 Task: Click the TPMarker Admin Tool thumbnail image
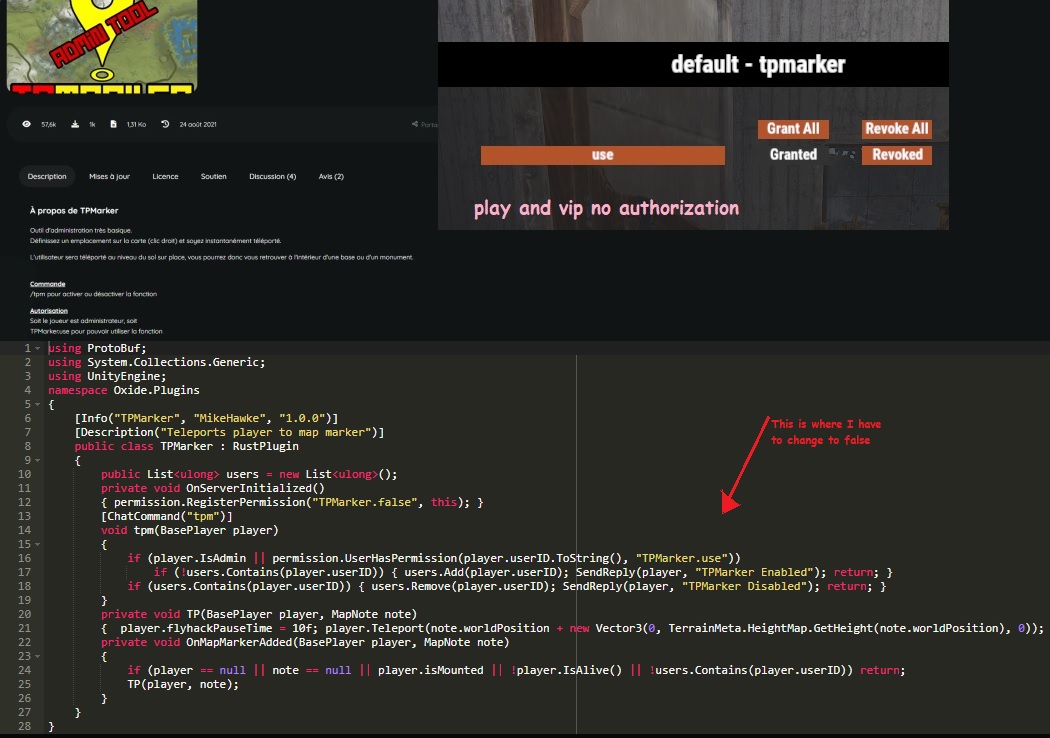coord(102,46)
